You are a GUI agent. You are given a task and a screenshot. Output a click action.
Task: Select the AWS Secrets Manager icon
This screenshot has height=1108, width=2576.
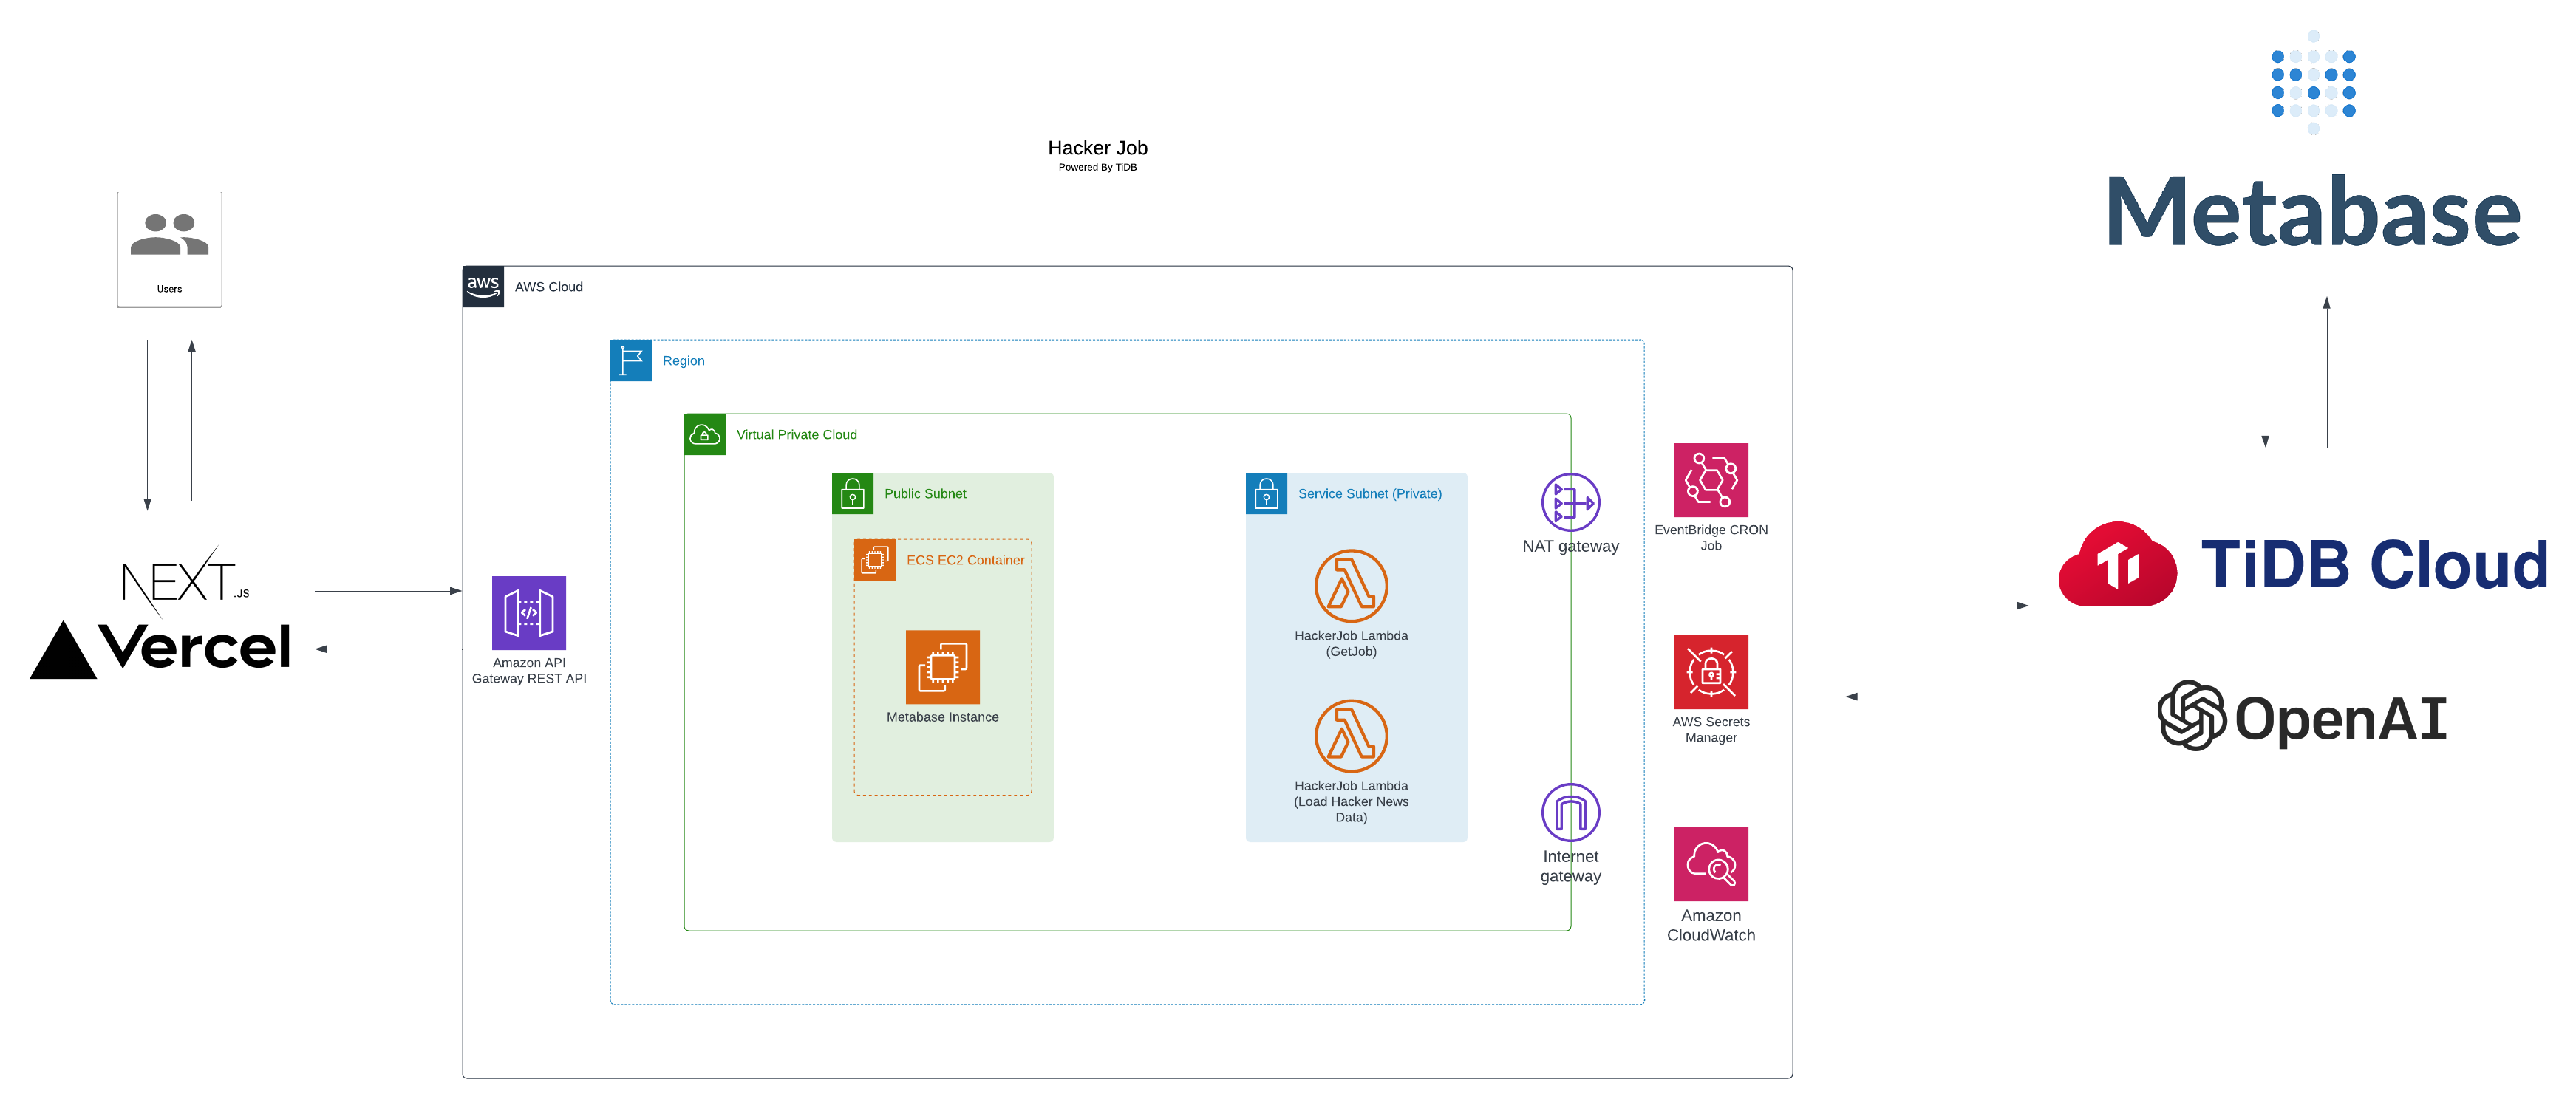[x=1710, y=672]
